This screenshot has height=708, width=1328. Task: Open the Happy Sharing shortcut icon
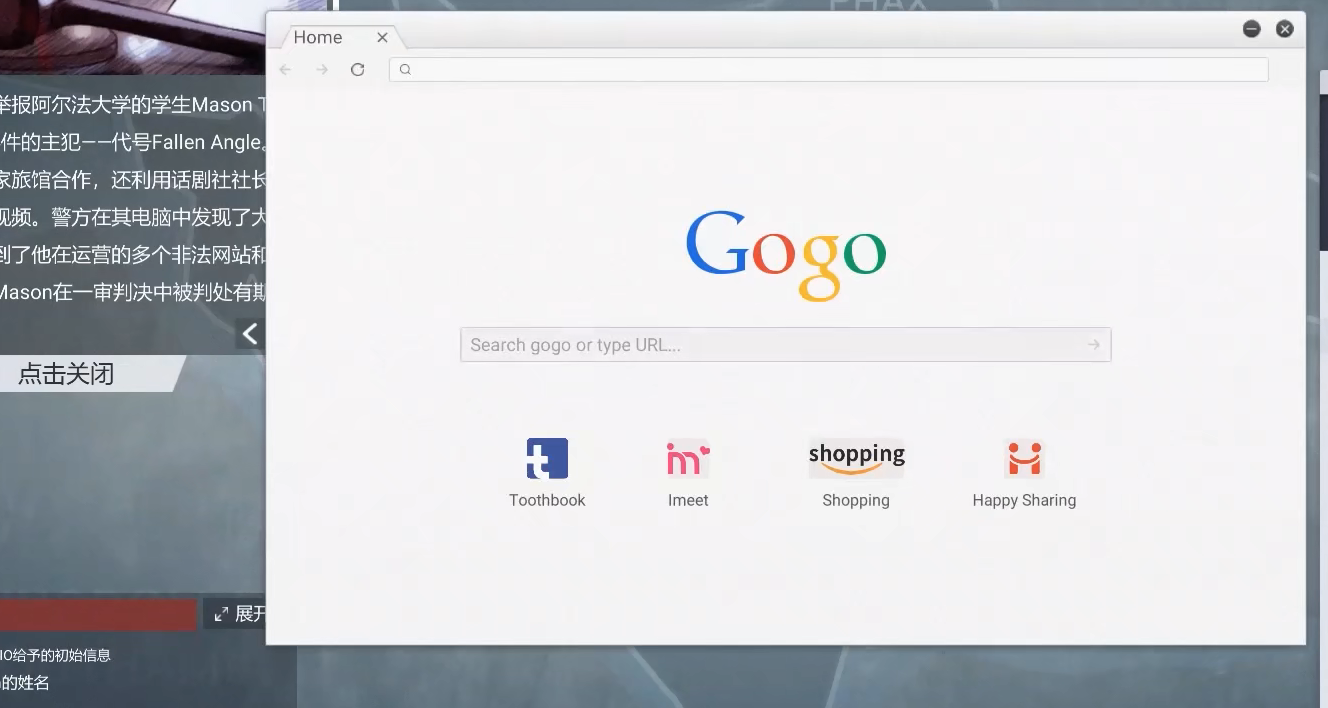click(1024, 459)
